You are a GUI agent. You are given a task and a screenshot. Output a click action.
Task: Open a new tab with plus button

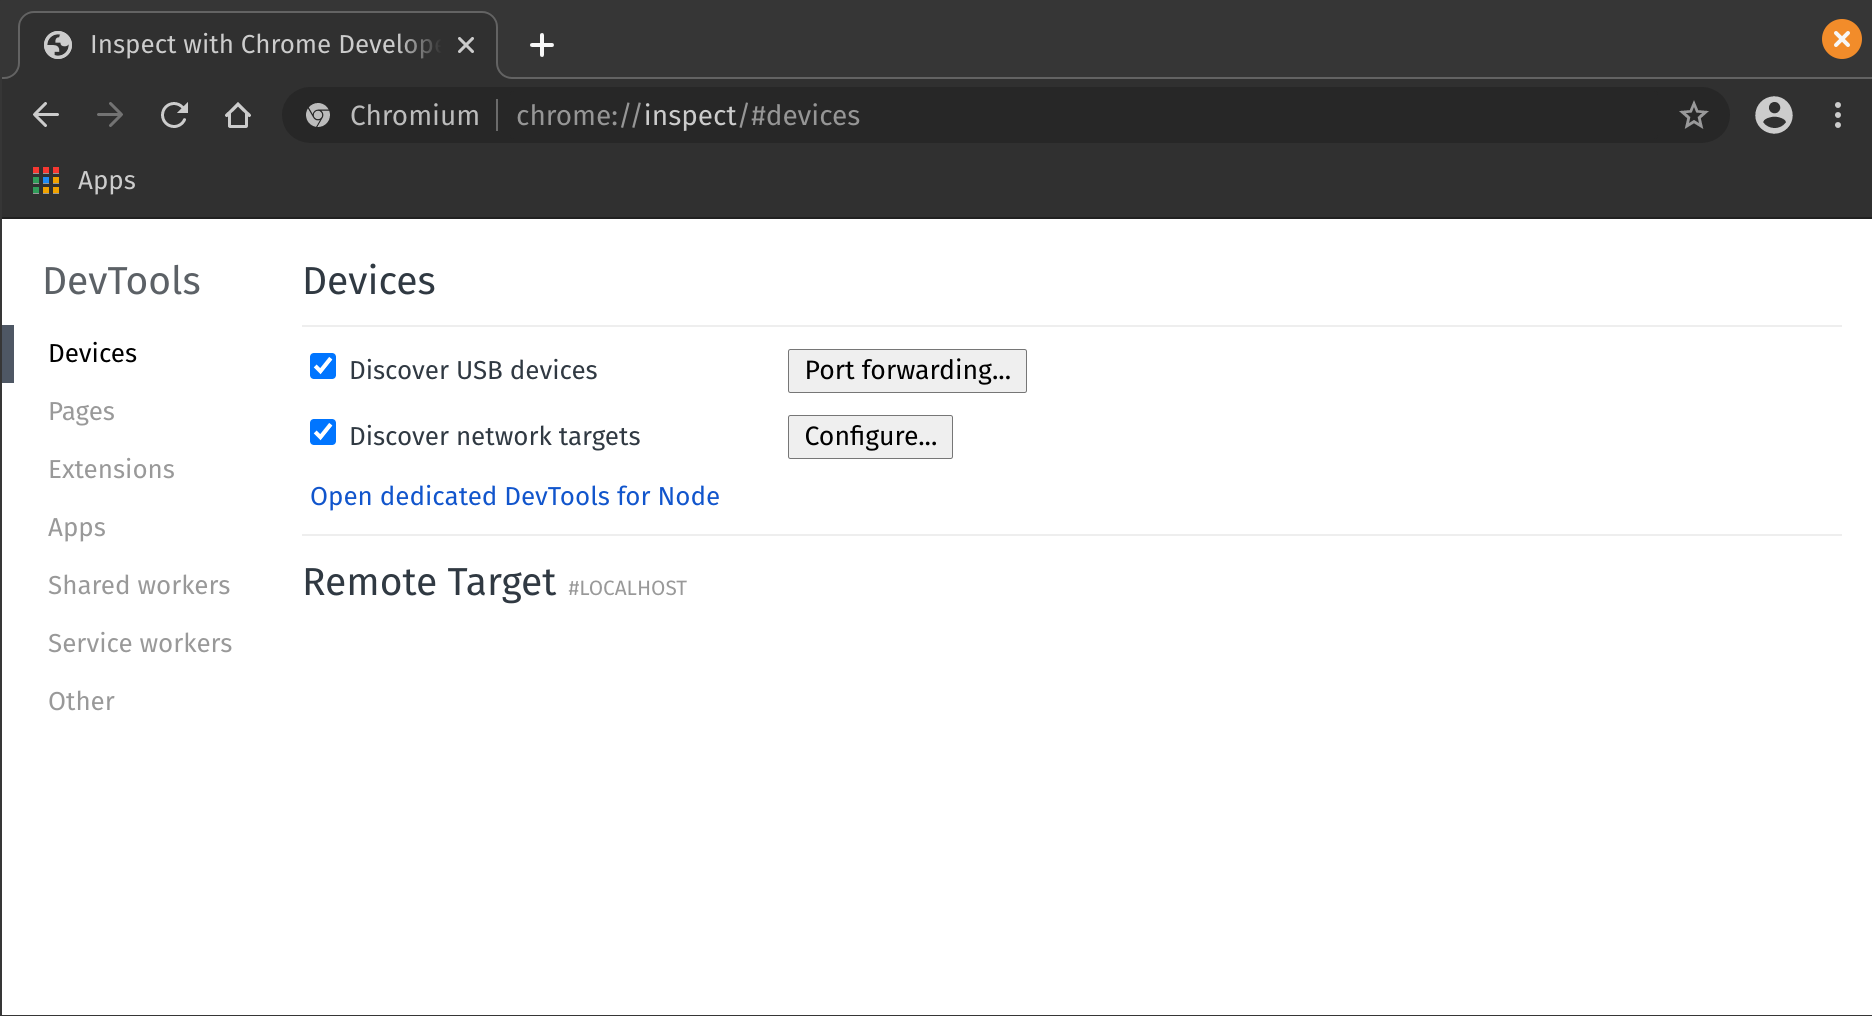(541, 45)
